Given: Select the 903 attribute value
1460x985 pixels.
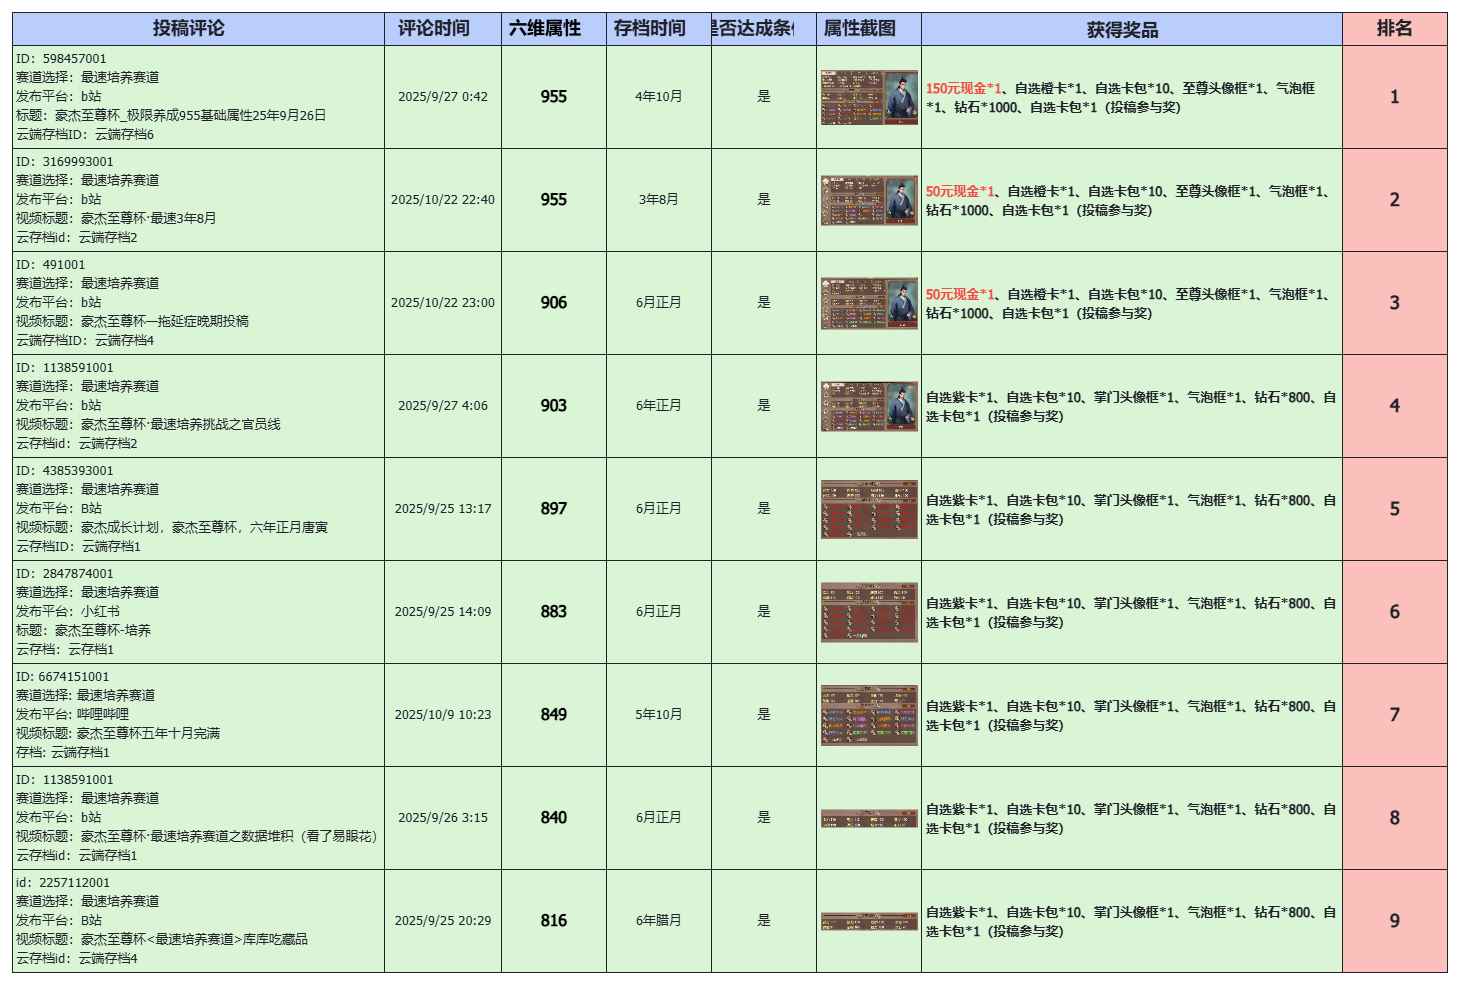Looking at the screenshot, I should point(554,406).
